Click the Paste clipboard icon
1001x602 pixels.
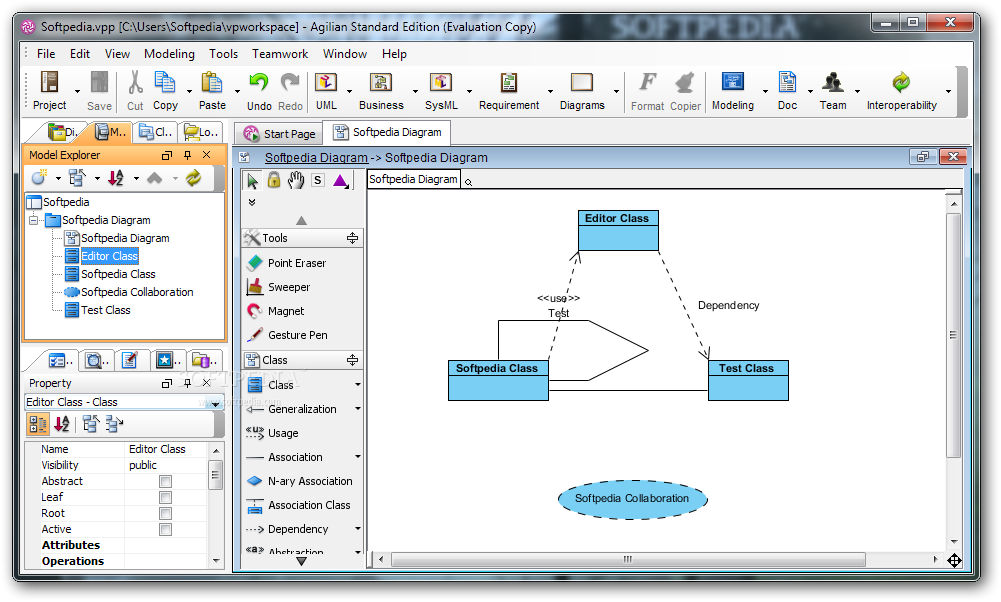coord(212,82)
